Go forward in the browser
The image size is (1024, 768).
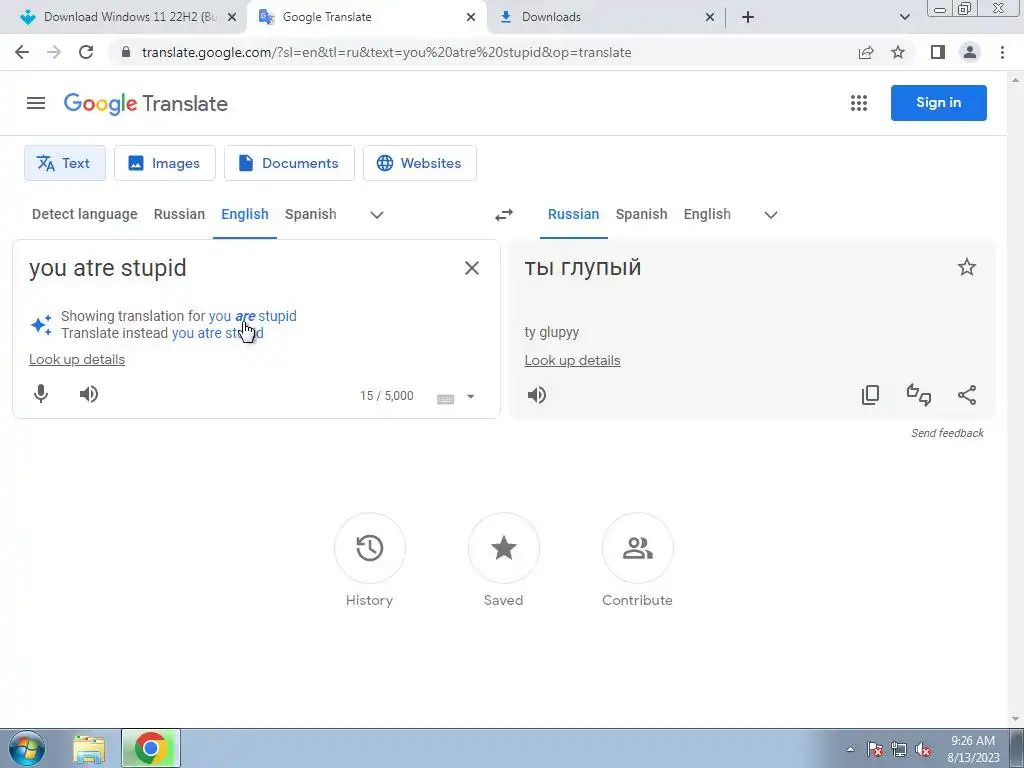point(54,52)
